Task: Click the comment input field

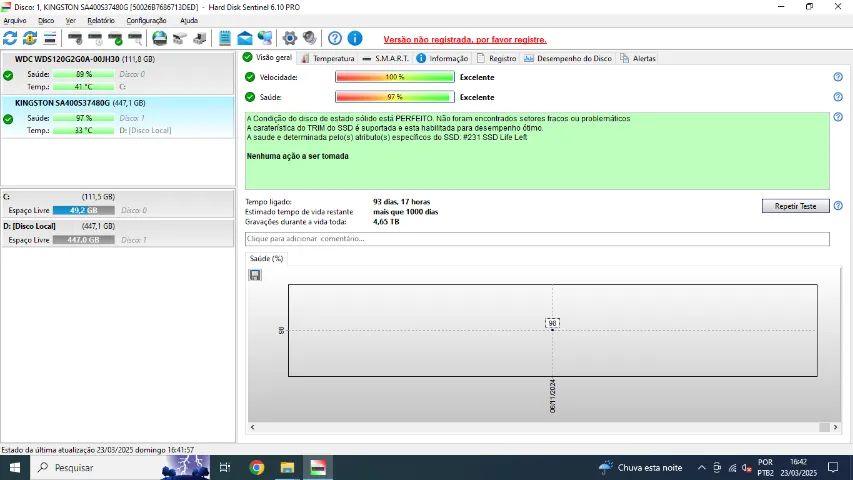Action: (x=537, y=238)
